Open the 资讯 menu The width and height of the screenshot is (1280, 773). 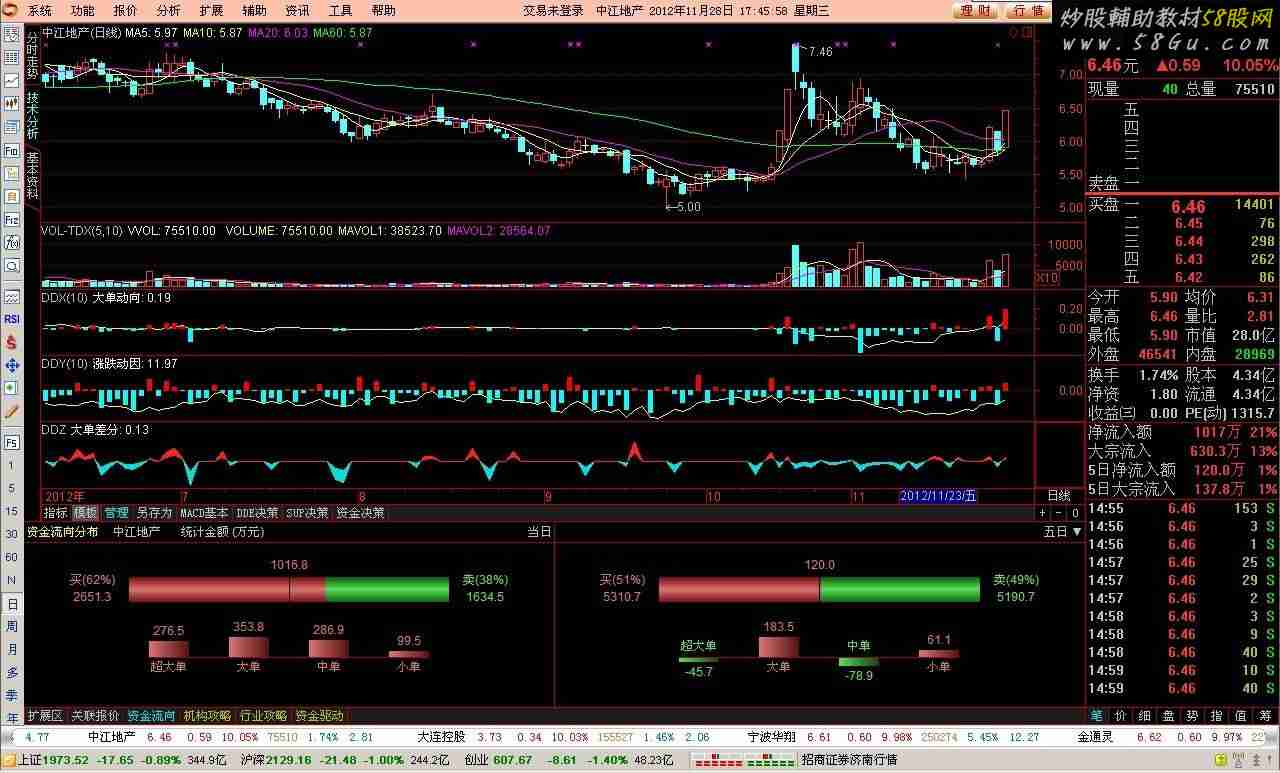click(x=297, y=11)
